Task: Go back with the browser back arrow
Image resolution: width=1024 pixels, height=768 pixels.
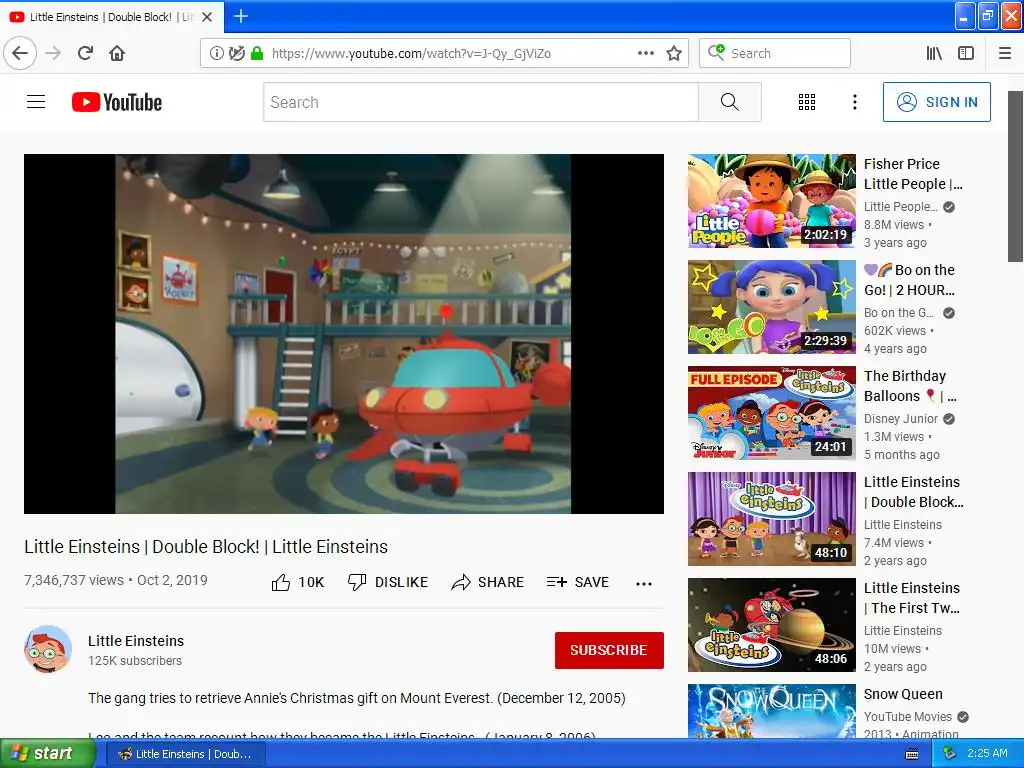Action: (20, 53)
